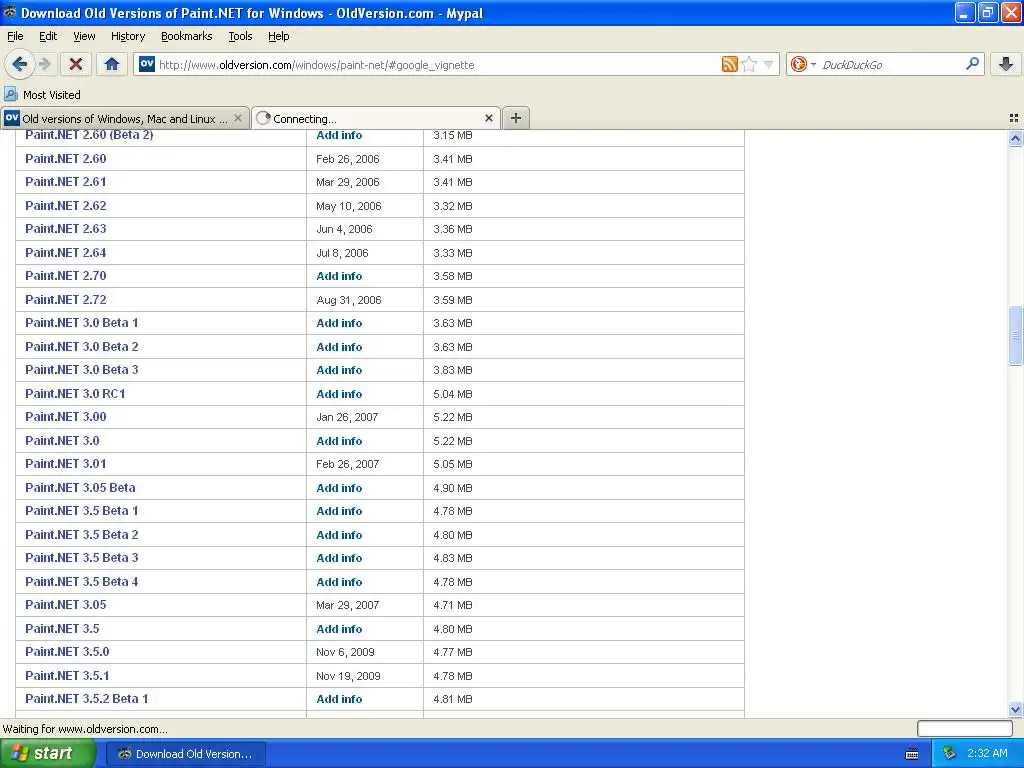Viewport: 1024px width, 768px height.
Task: Open Paint.NET 3.00 link
Action: [x=66, y=417]
